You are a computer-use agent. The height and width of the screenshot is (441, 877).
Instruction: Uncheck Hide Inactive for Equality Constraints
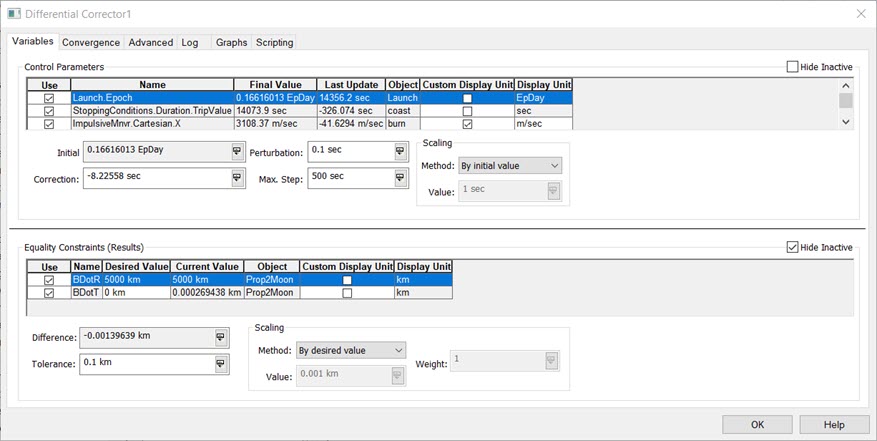[793, 247]
